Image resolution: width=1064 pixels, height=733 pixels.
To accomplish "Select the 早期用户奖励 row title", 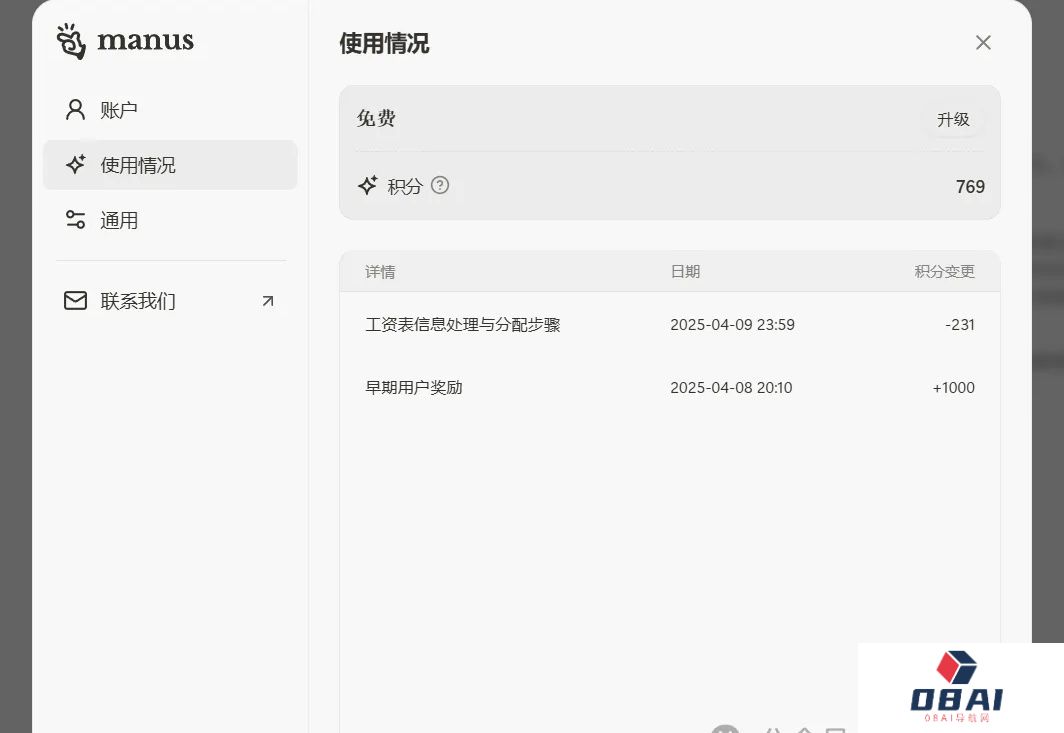I will point(414,388).
